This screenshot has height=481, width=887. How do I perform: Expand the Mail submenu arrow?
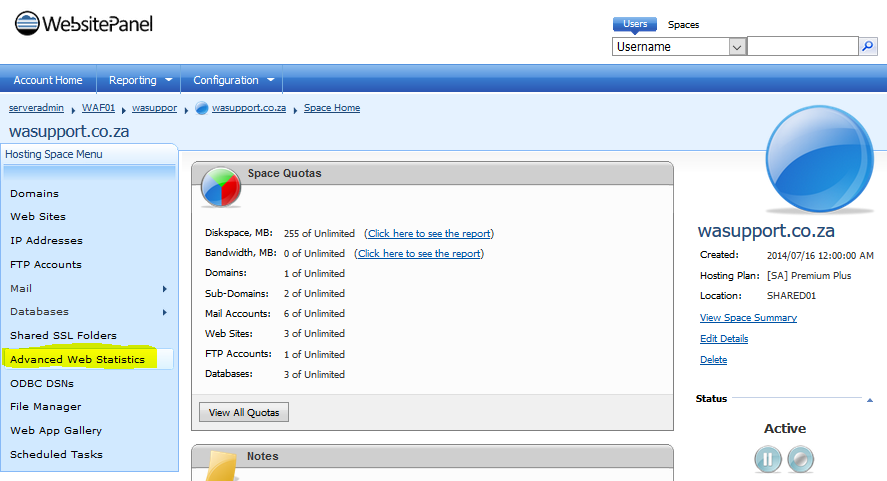pos(165,289)
